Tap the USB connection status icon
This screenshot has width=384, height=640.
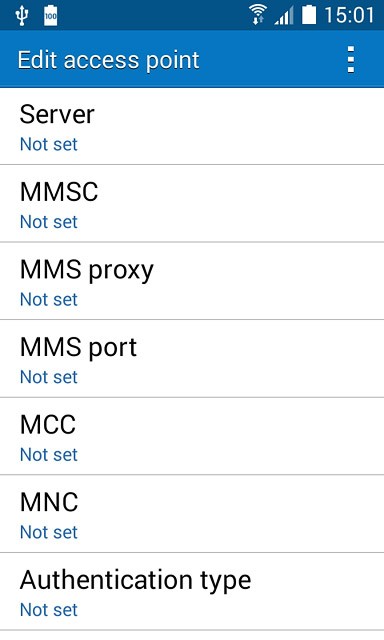coord(21,16)
